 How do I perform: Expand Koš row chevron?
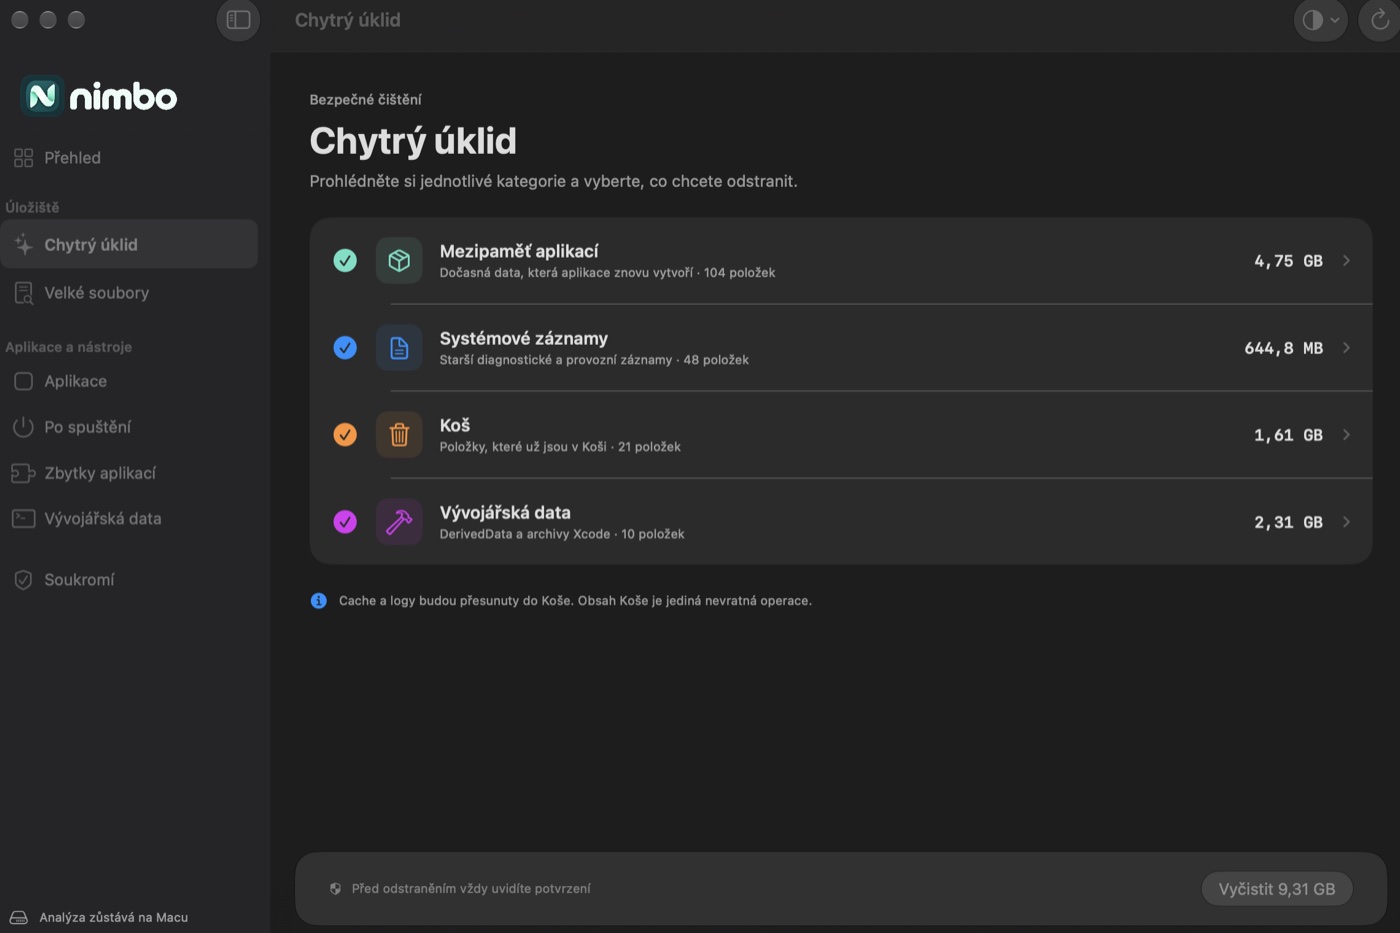click(1347, 435)
